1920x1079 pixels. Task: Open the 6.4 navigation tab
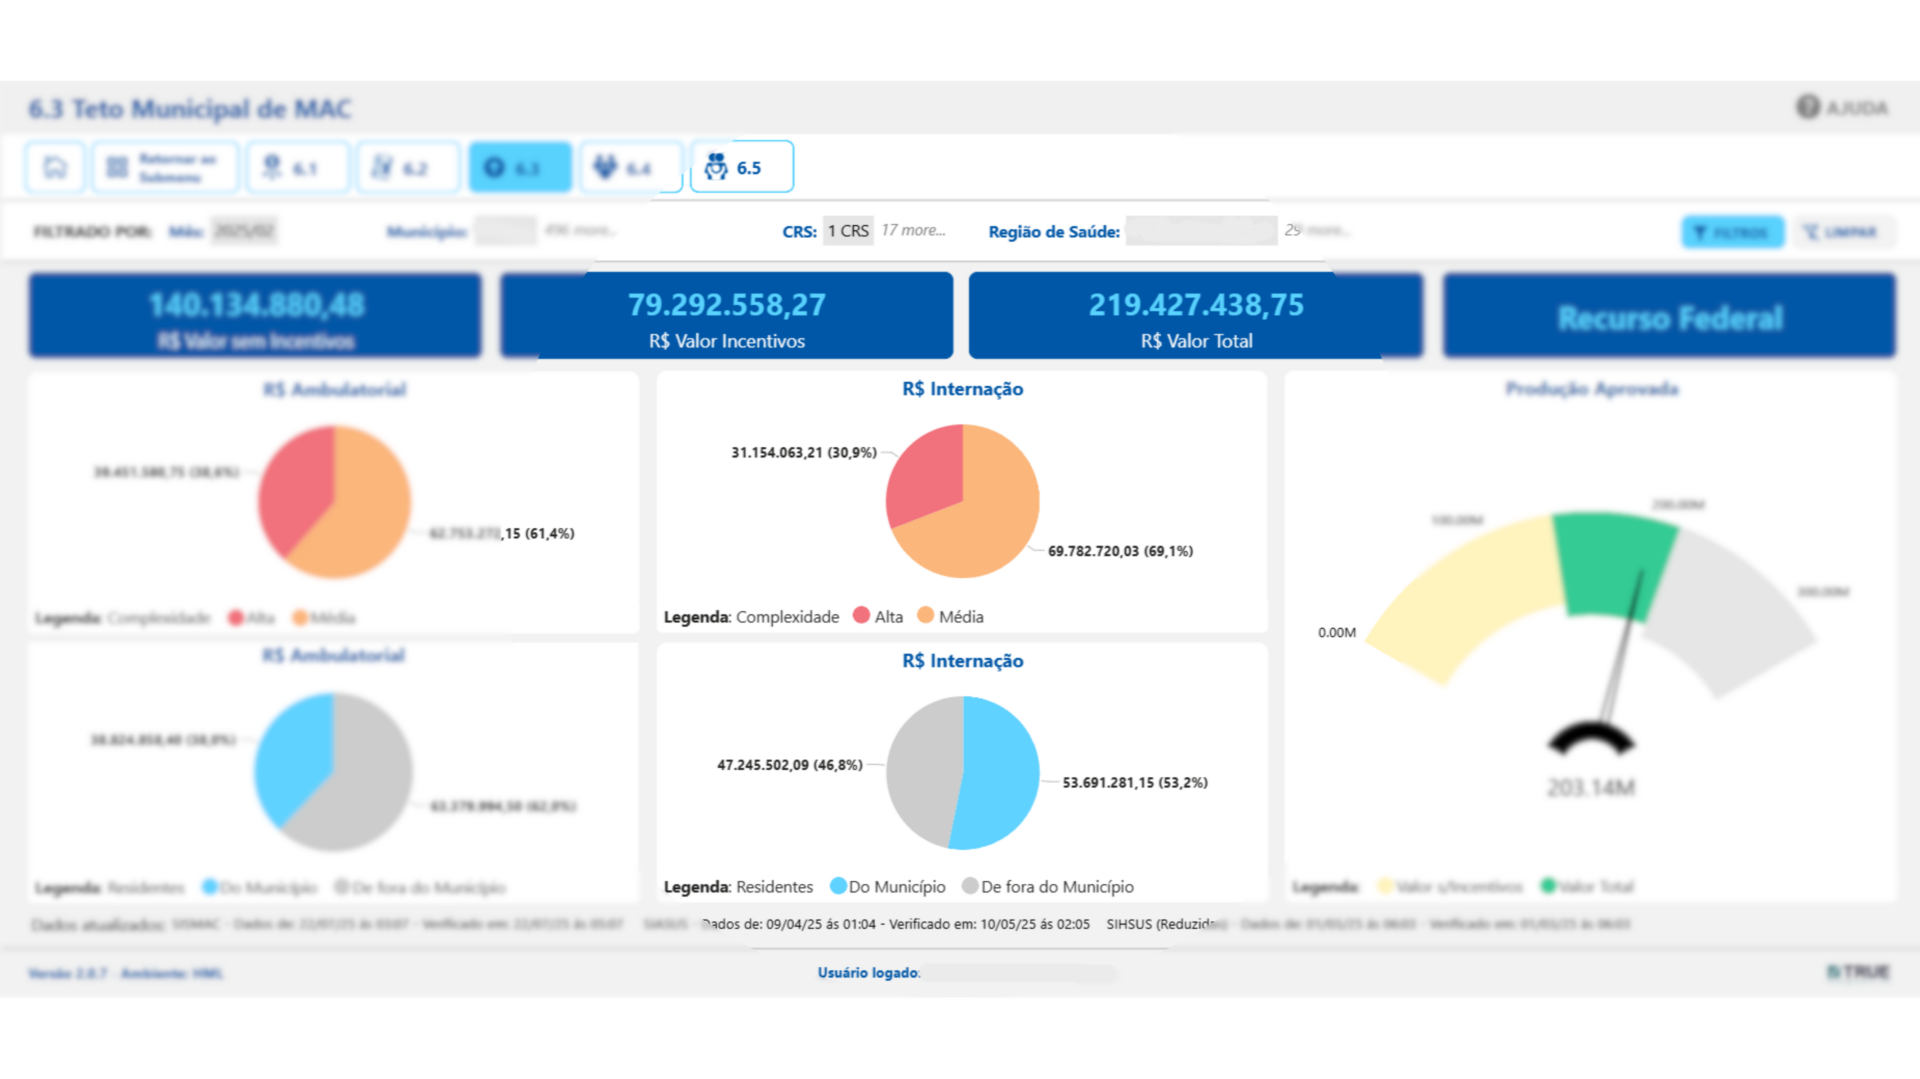pos(630,167)
